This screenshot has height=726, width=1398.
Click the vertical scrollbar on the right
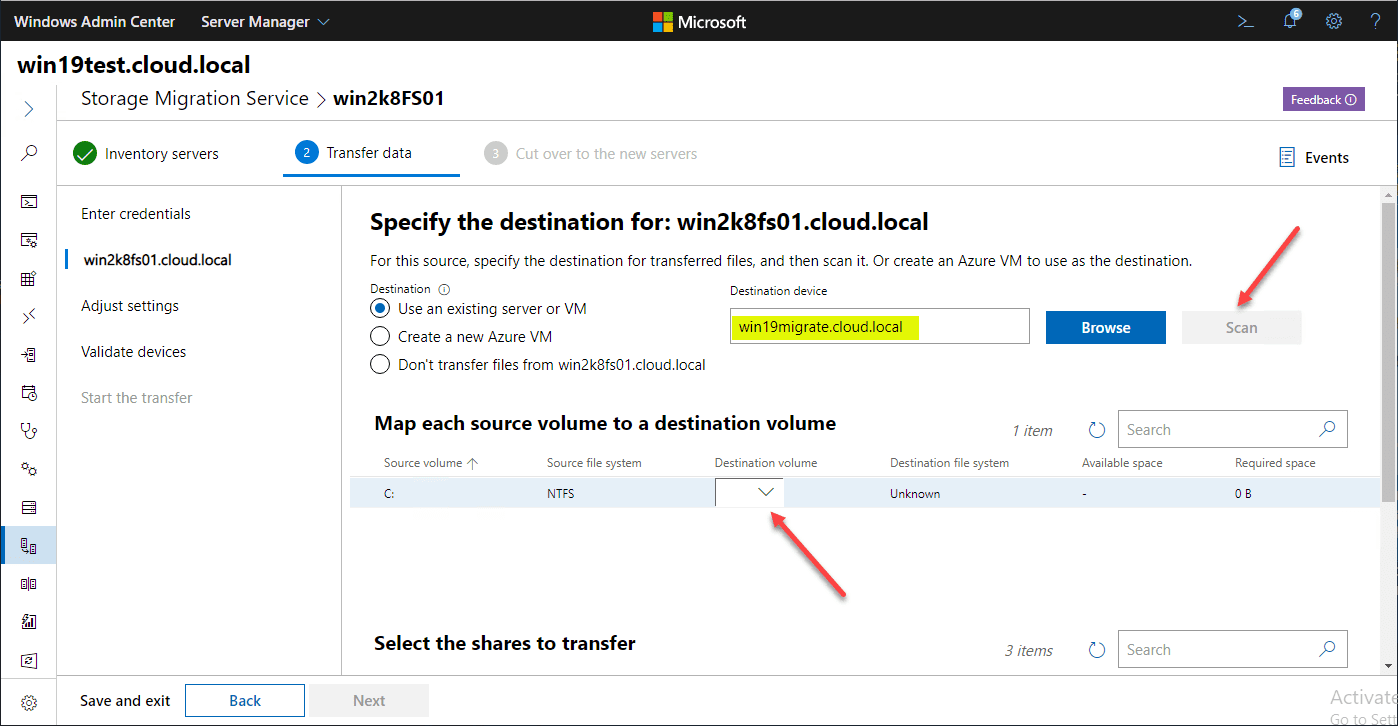pyautogui.click(x=1387, y=350)
